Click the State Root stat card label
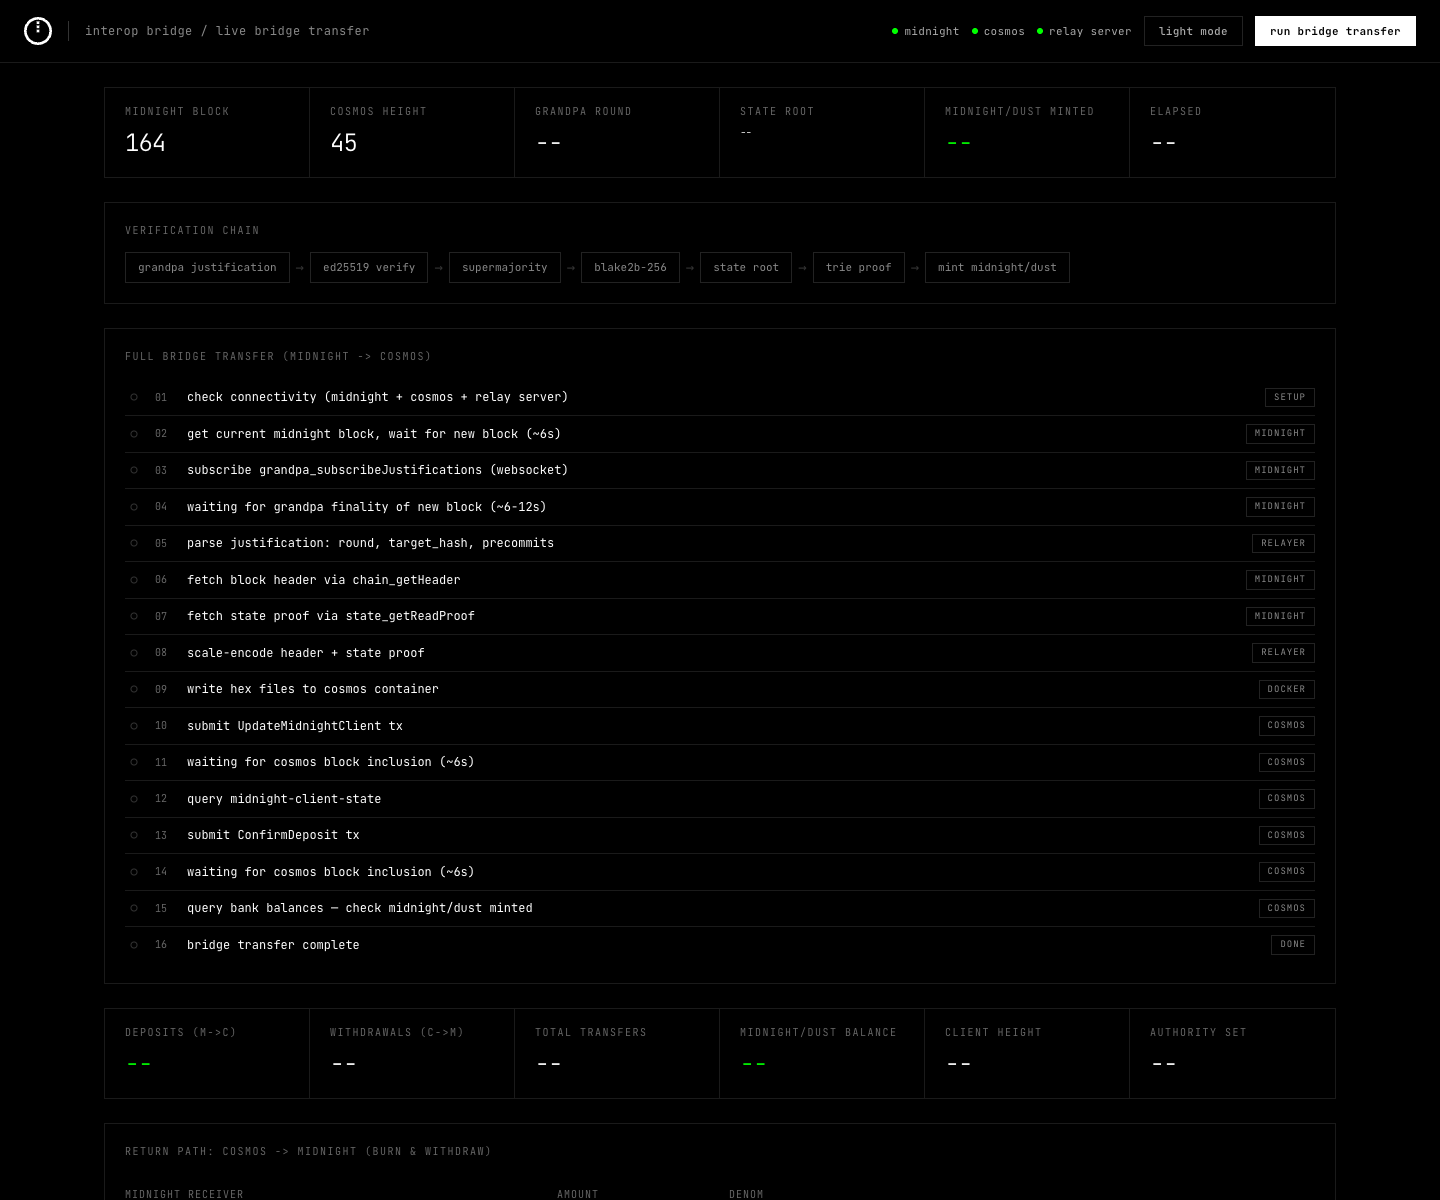The width and height of the screenshot is (1440, 1200). (777, 112)
